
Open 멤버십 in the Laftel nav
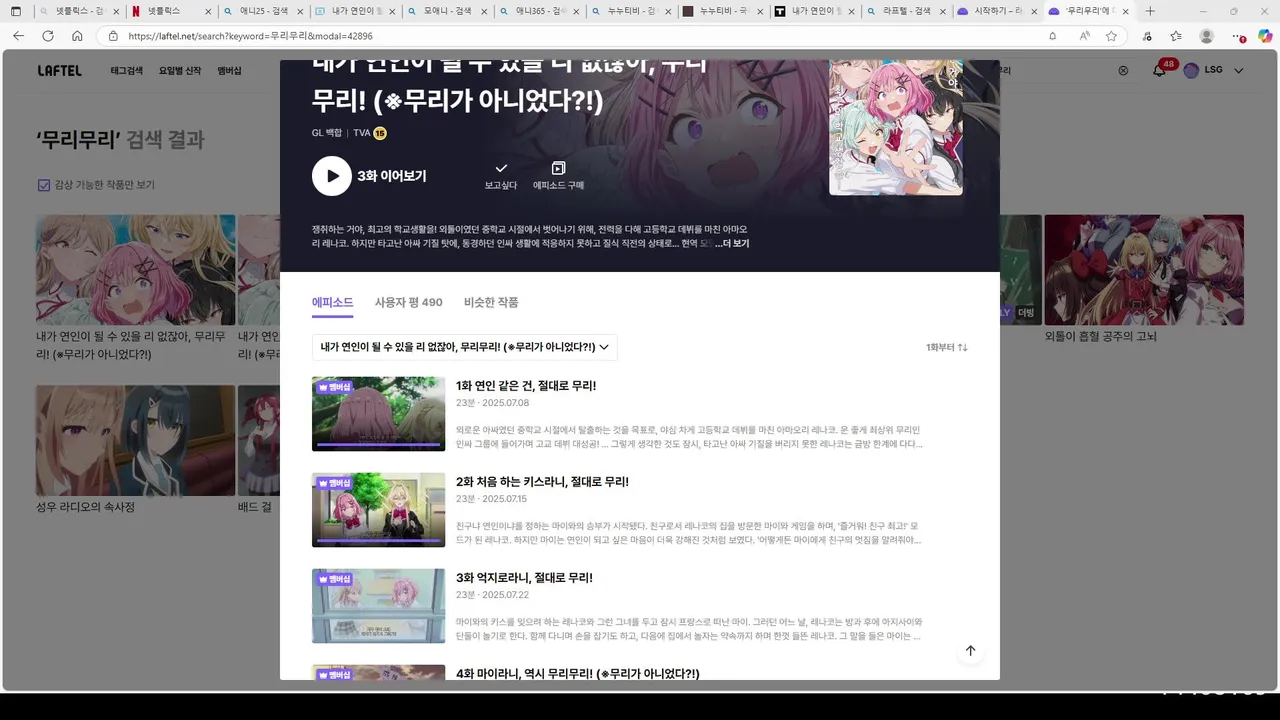(229, 71)
